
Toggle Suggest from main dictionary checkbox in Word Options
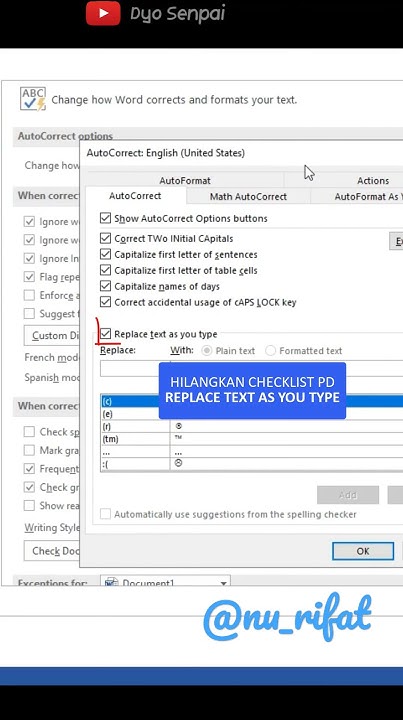pyautogui.click(x=29, y=314)
